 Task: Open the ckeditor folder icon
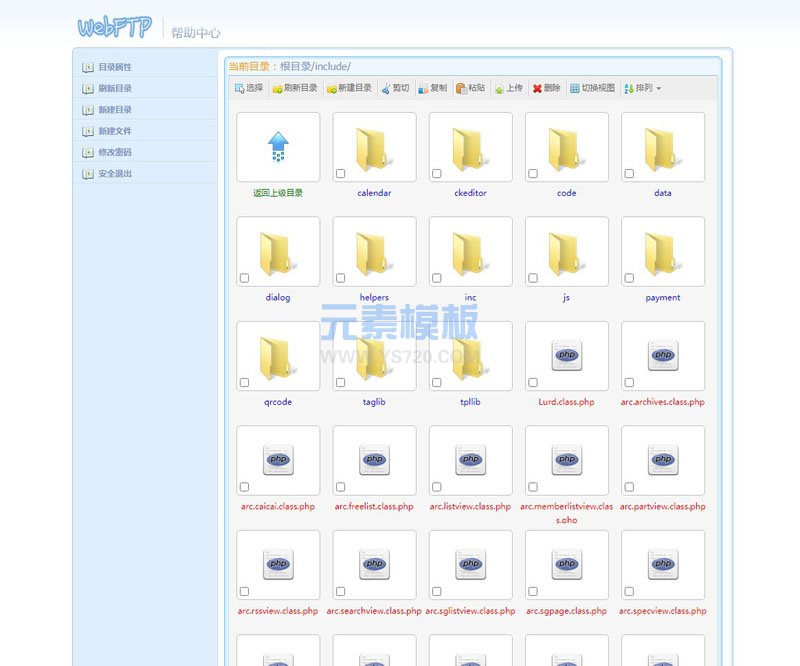pyautogui.click(x=470, y=149)
